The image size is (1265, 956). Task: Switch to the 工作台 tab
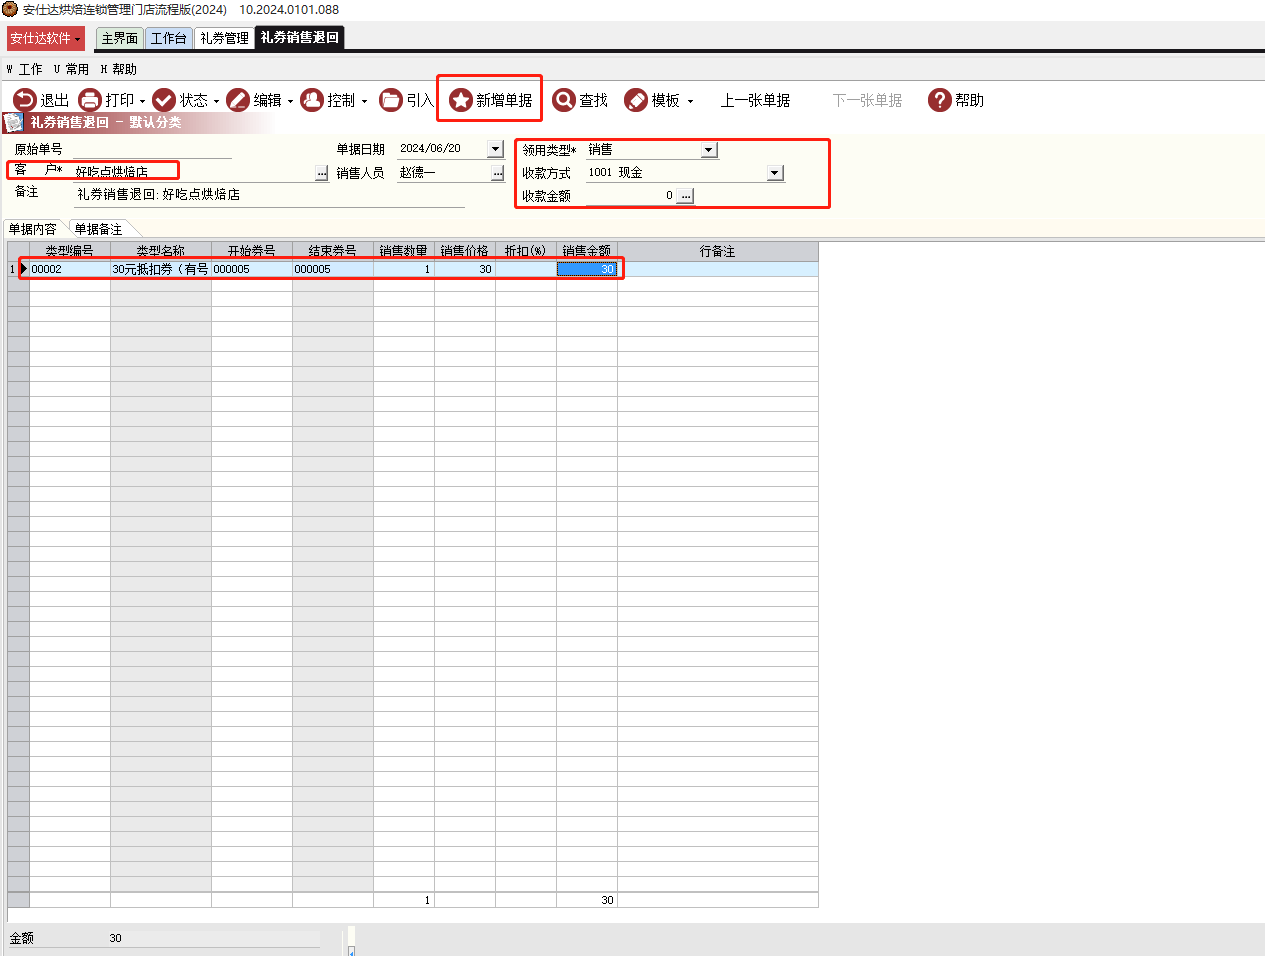(x=169, y=38)
